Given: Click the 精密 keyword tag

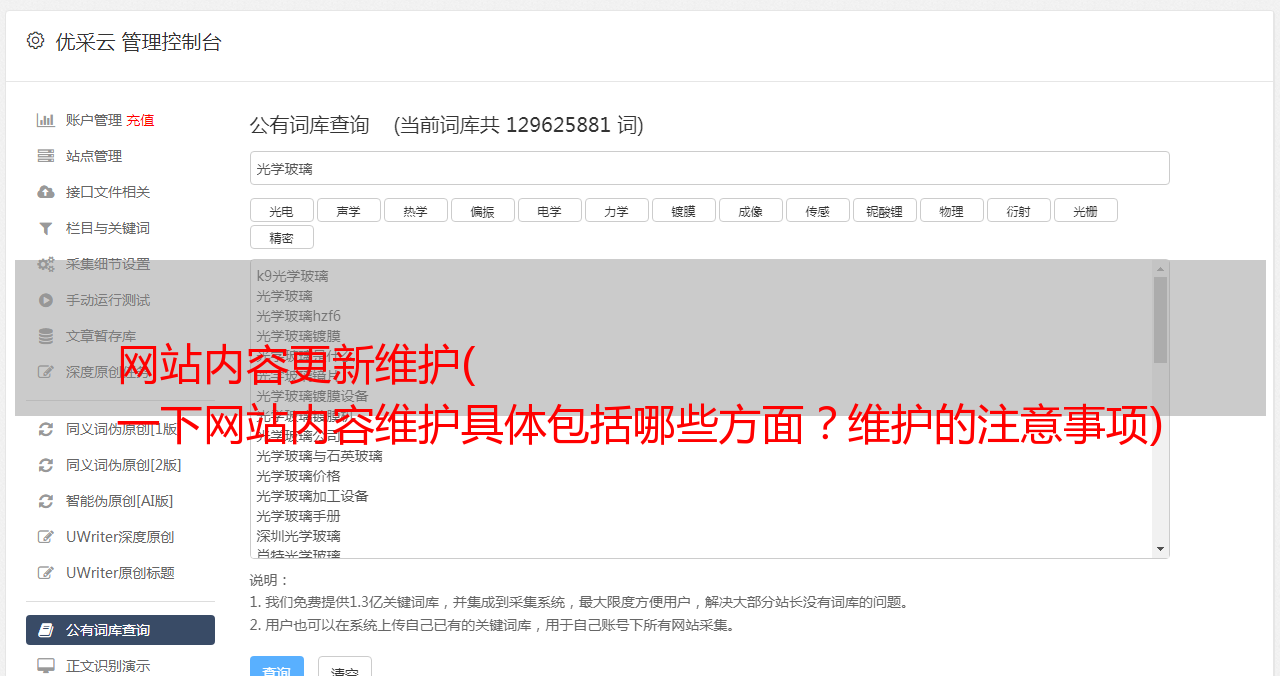Looking at the screenshot, I should coord(282,237).
